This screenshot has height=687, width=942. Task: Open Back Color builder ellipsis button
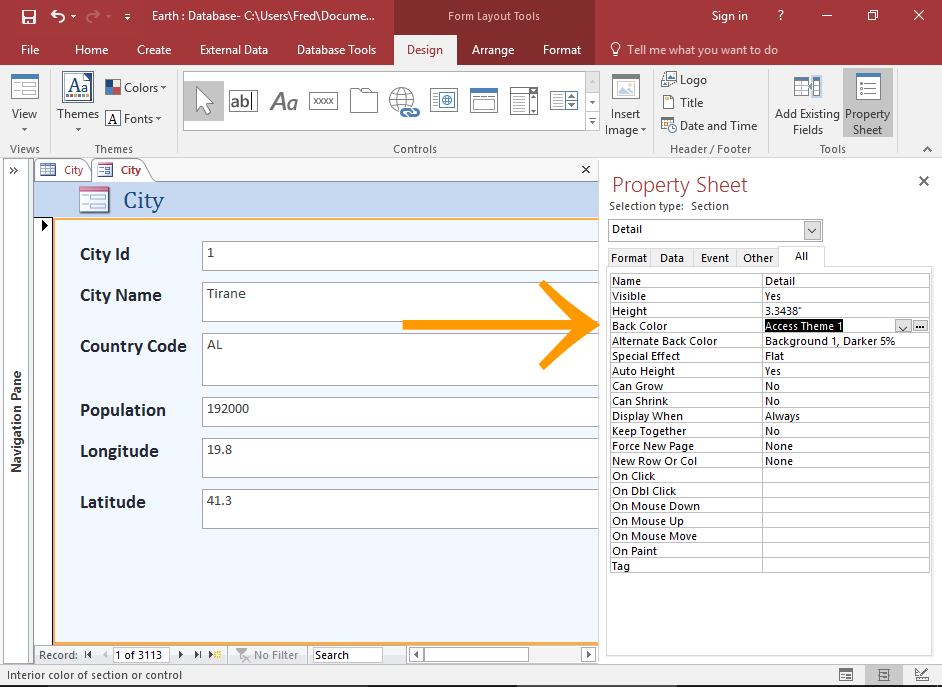[920, 326]
